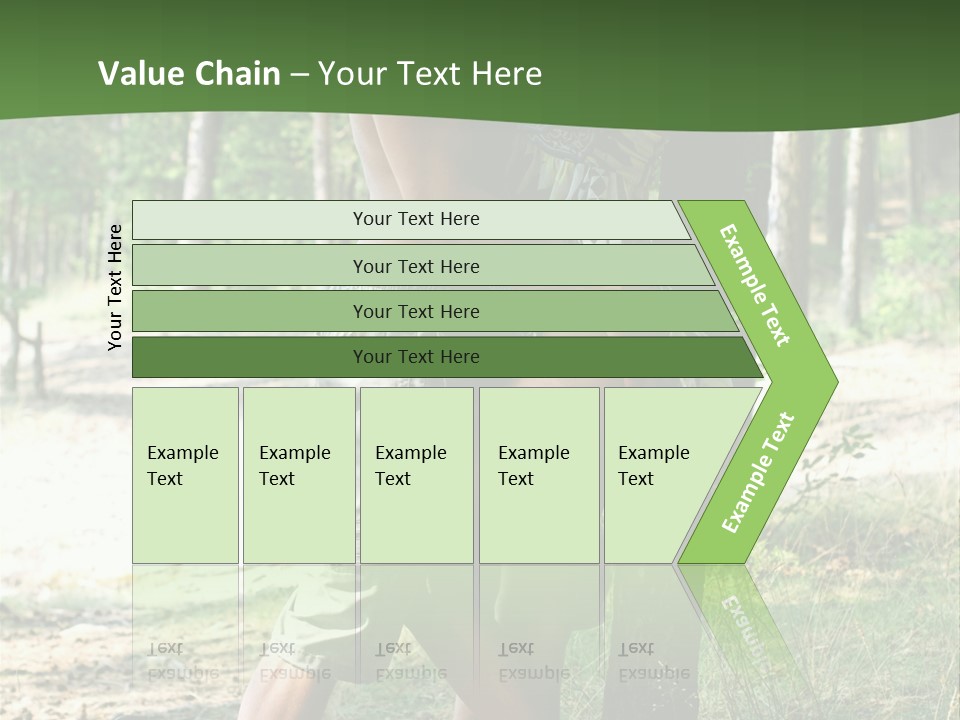
Task: Select the second "Your Text Here" bar
Action: 416,266
